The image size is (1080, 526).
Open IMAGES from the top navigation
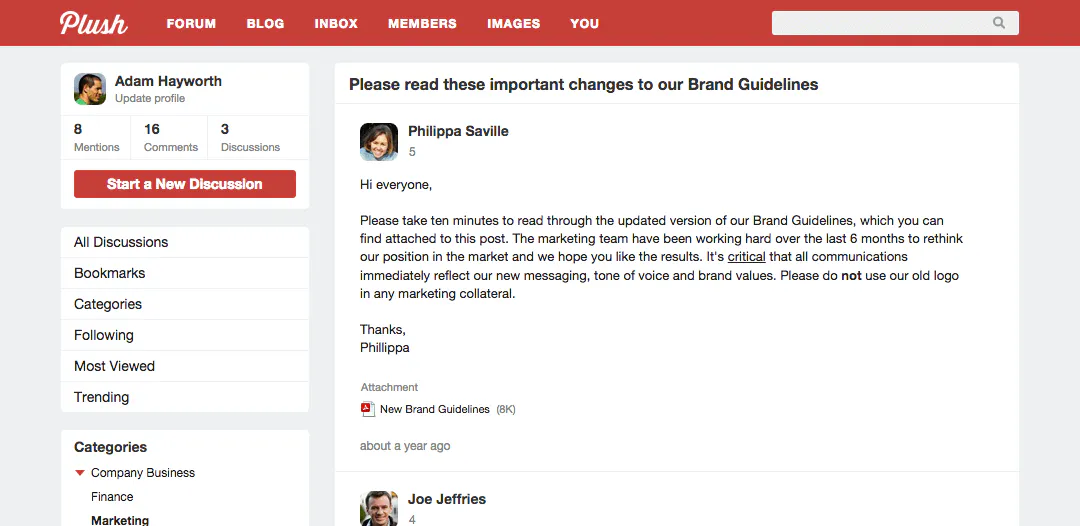514,23
